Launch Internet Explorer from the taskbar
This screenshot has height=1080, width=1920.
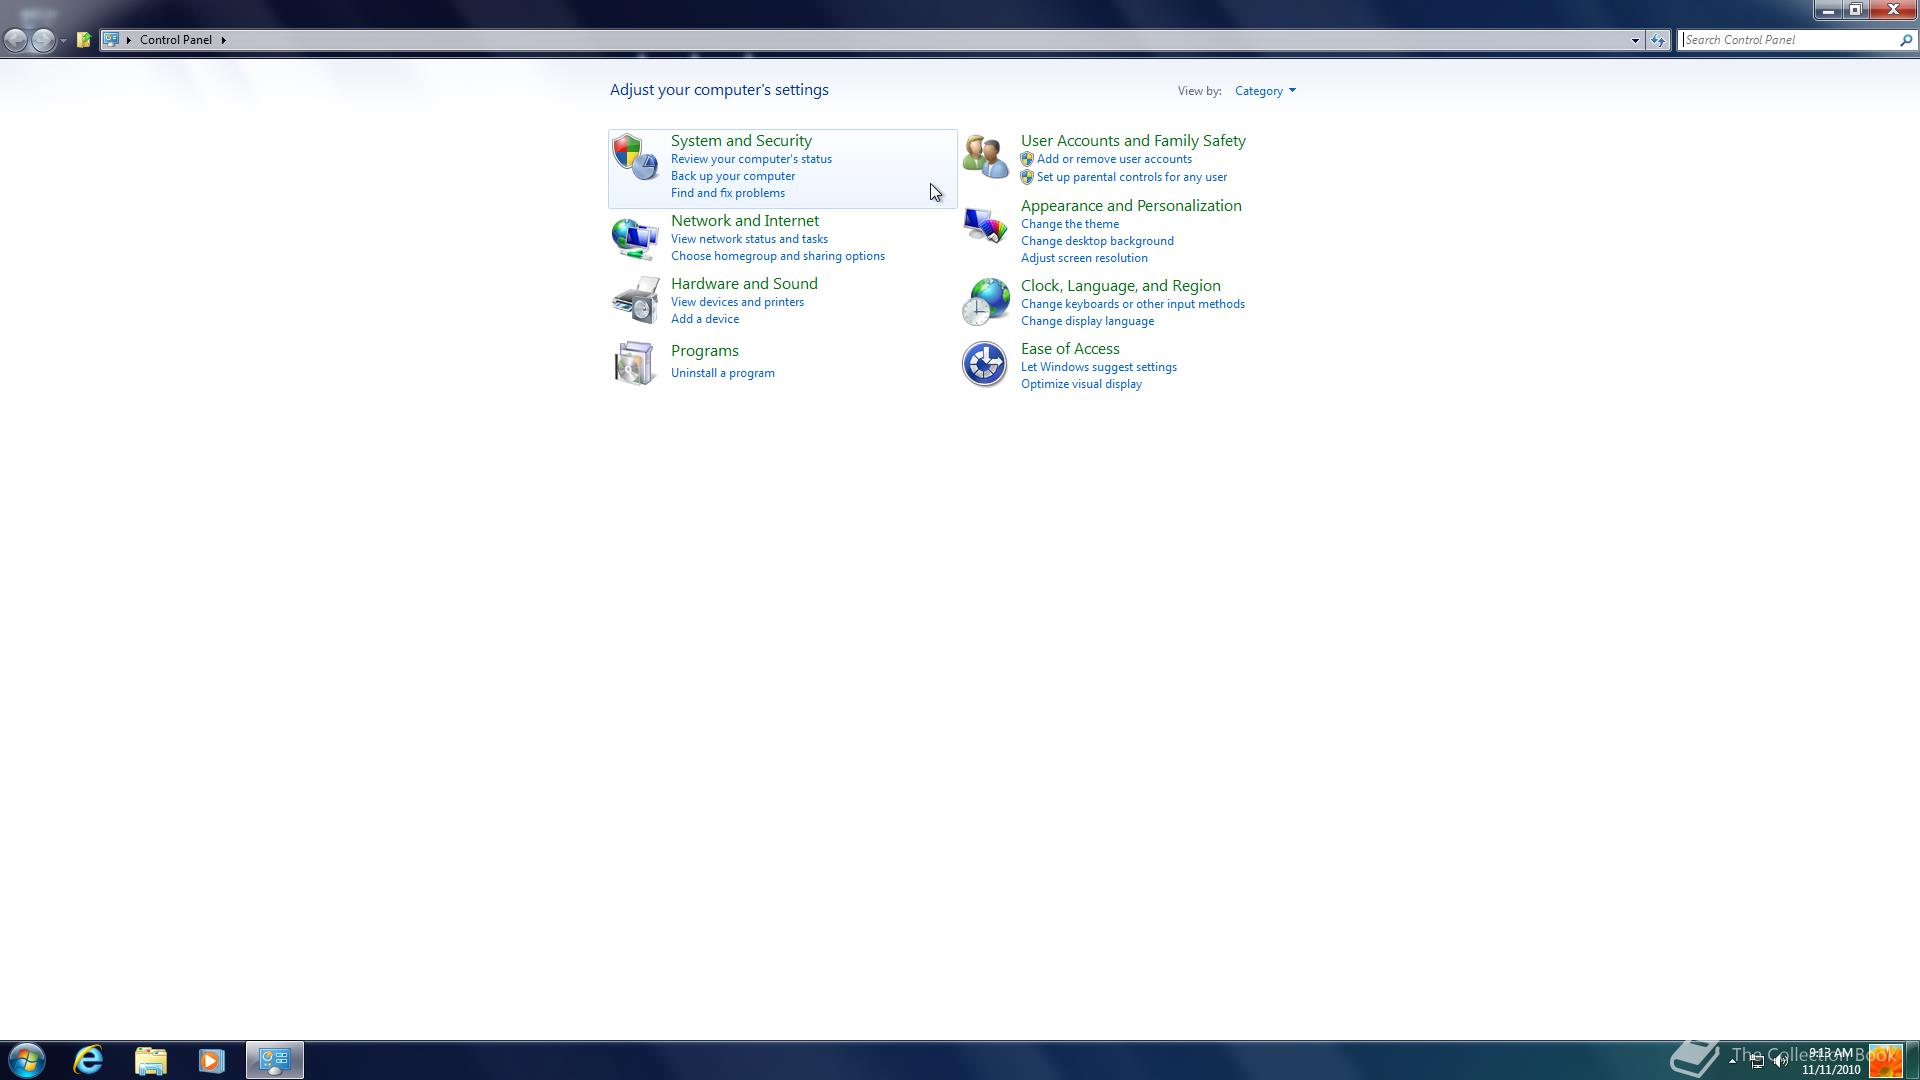89,1060
